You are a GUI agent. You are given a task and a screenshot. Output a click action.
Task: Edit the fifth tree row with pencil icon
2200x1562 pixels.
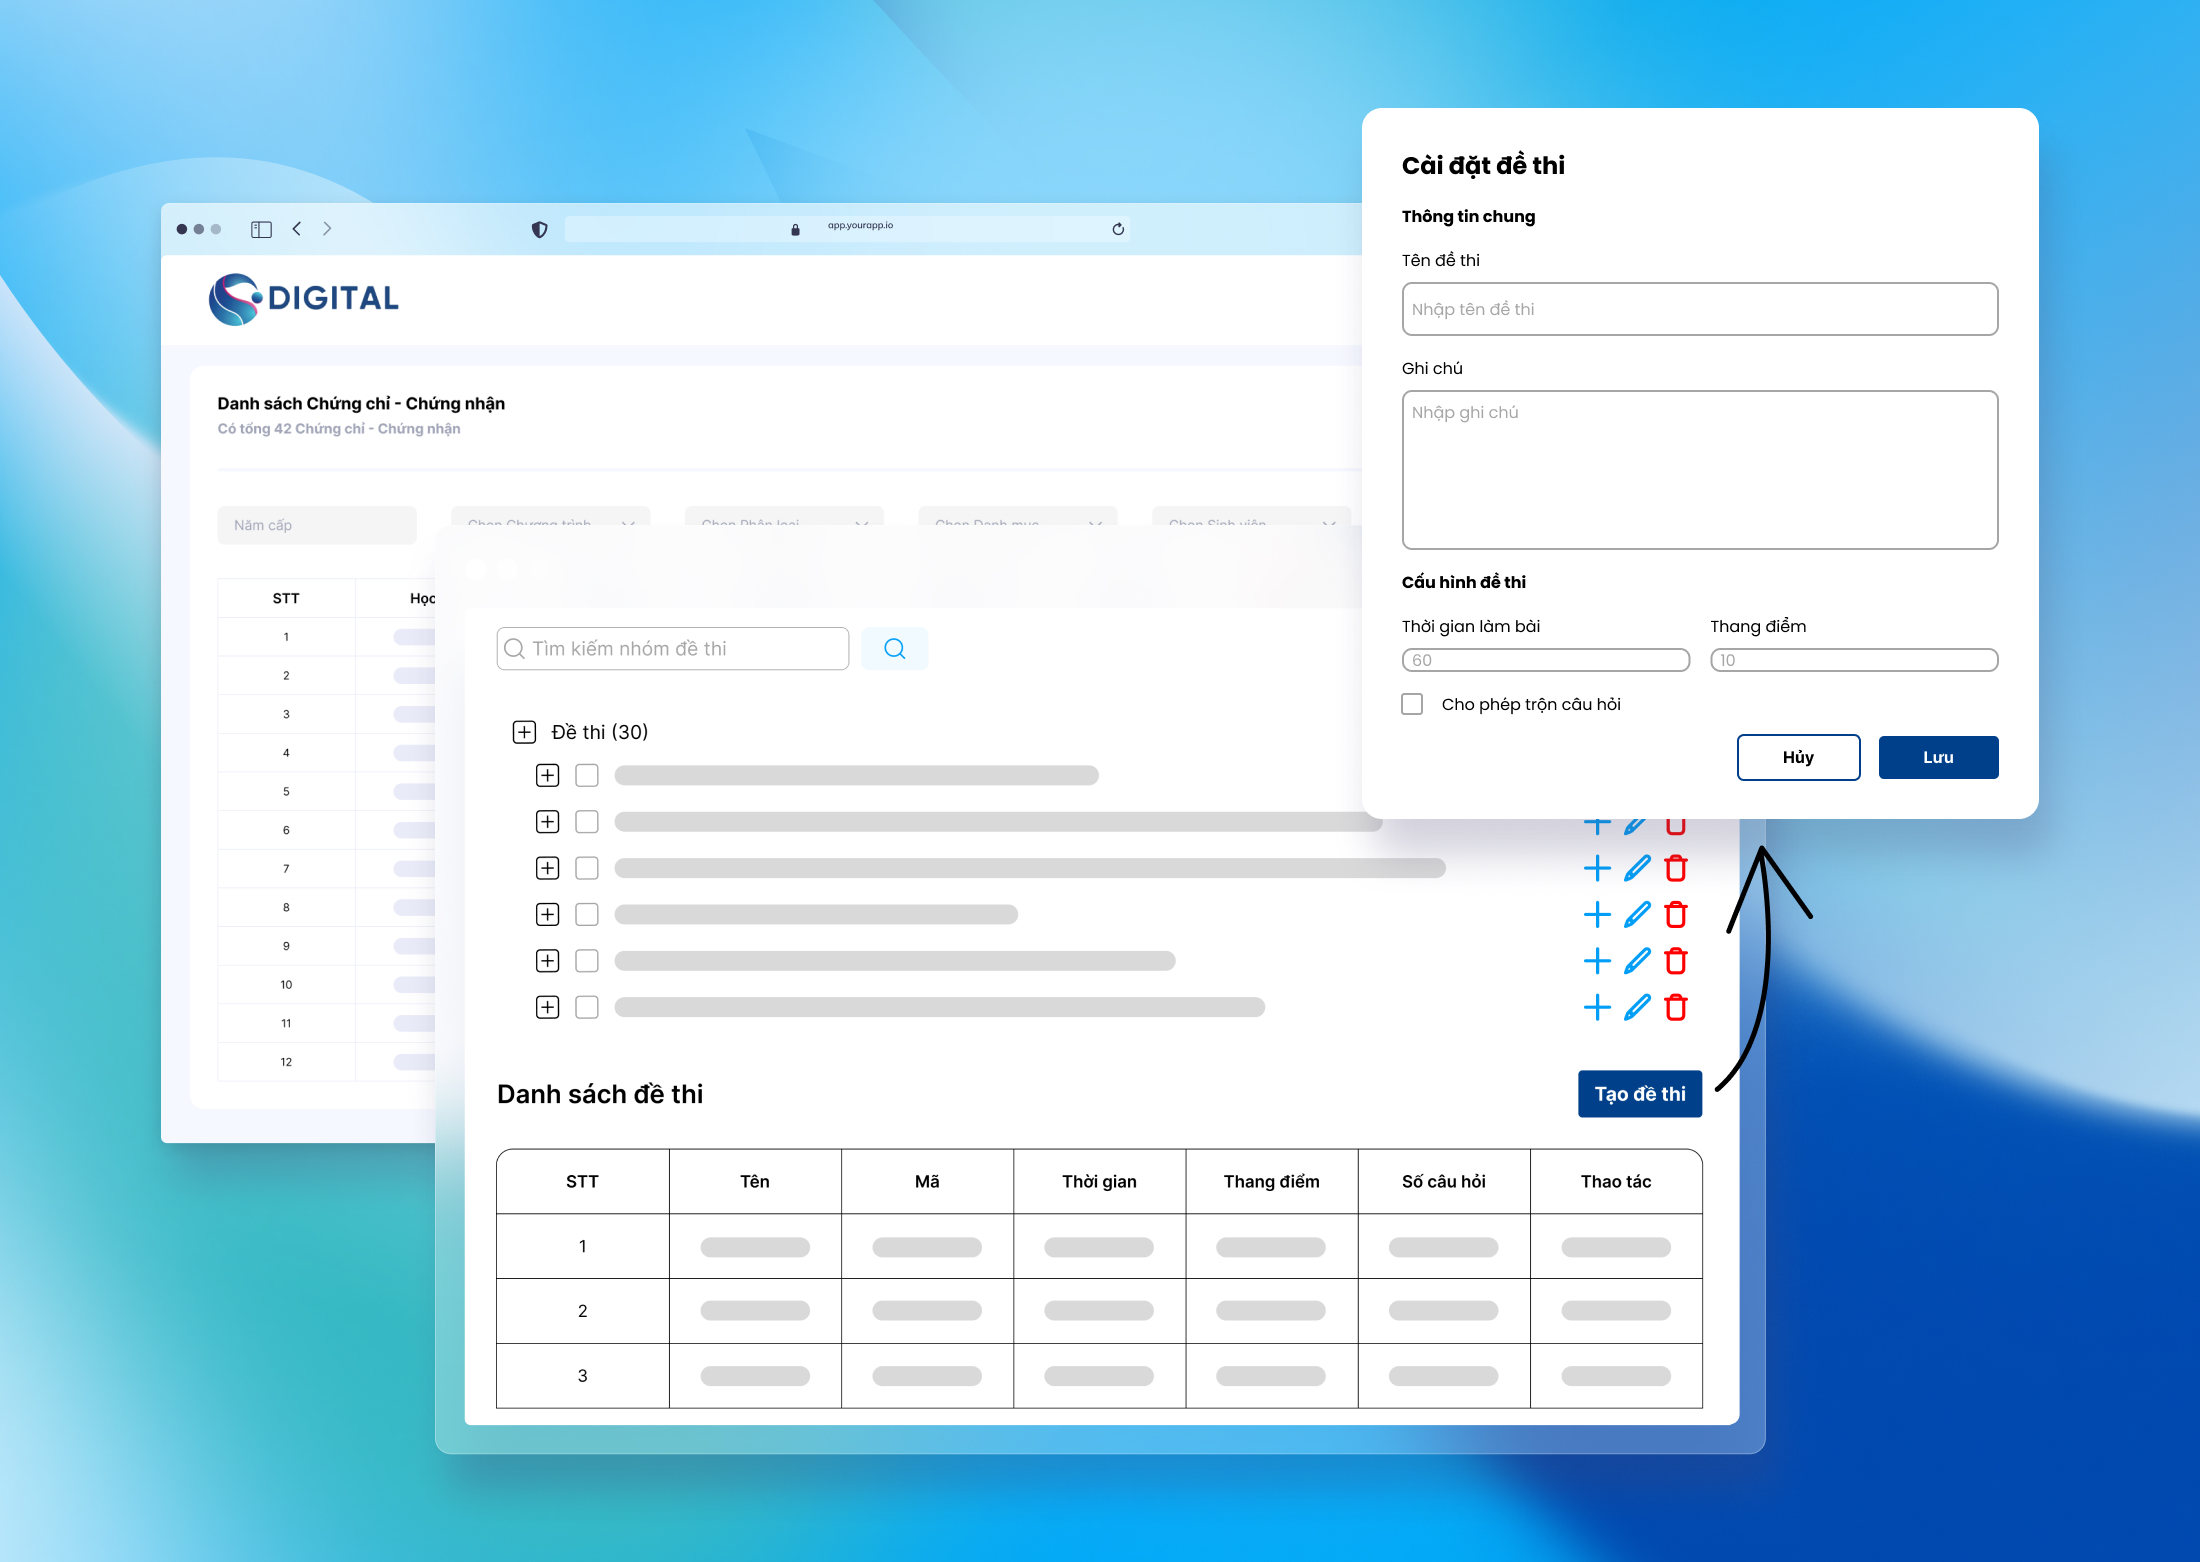tap(1637, 961)
